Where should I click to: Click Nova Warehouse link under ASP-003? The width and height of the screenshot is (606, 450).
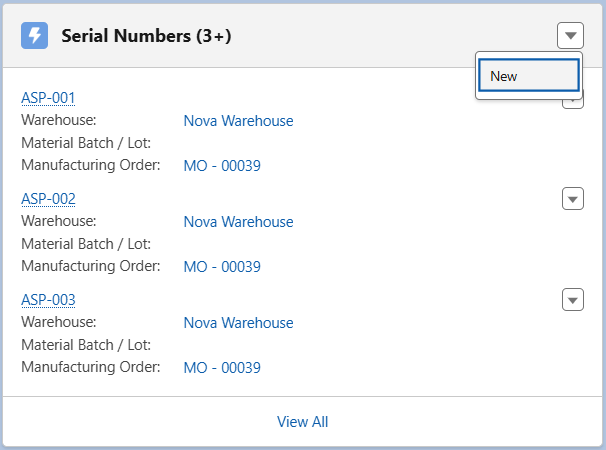tap(238, 323)
